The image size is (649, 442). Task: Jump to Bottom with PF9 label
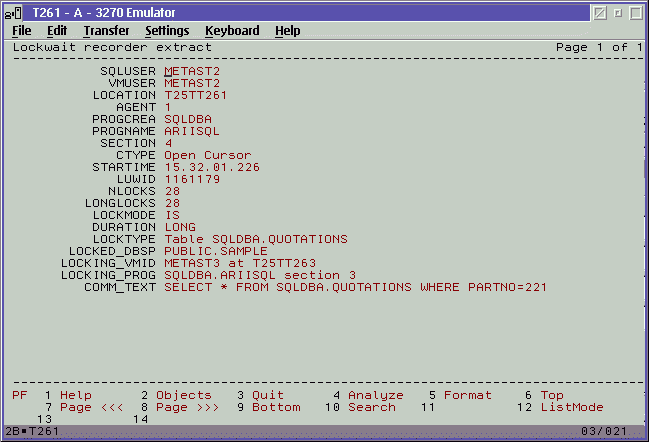point(276,408)
